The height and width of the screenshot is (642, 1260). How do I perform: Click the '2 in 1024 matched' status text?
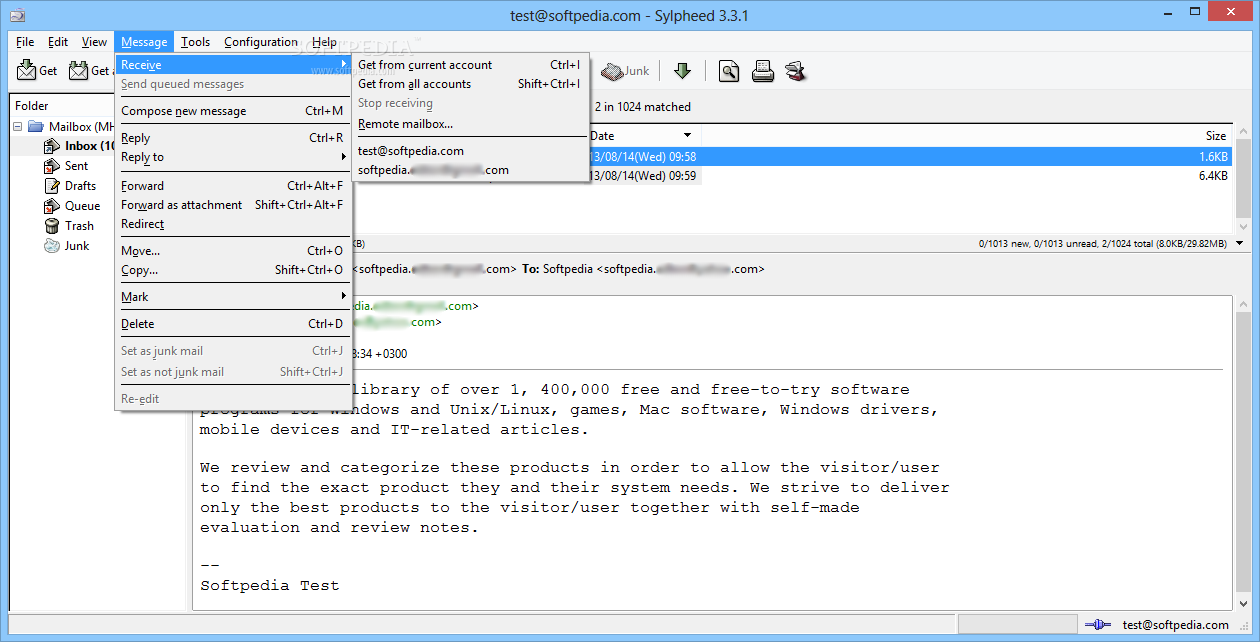(x=643, y=107)
